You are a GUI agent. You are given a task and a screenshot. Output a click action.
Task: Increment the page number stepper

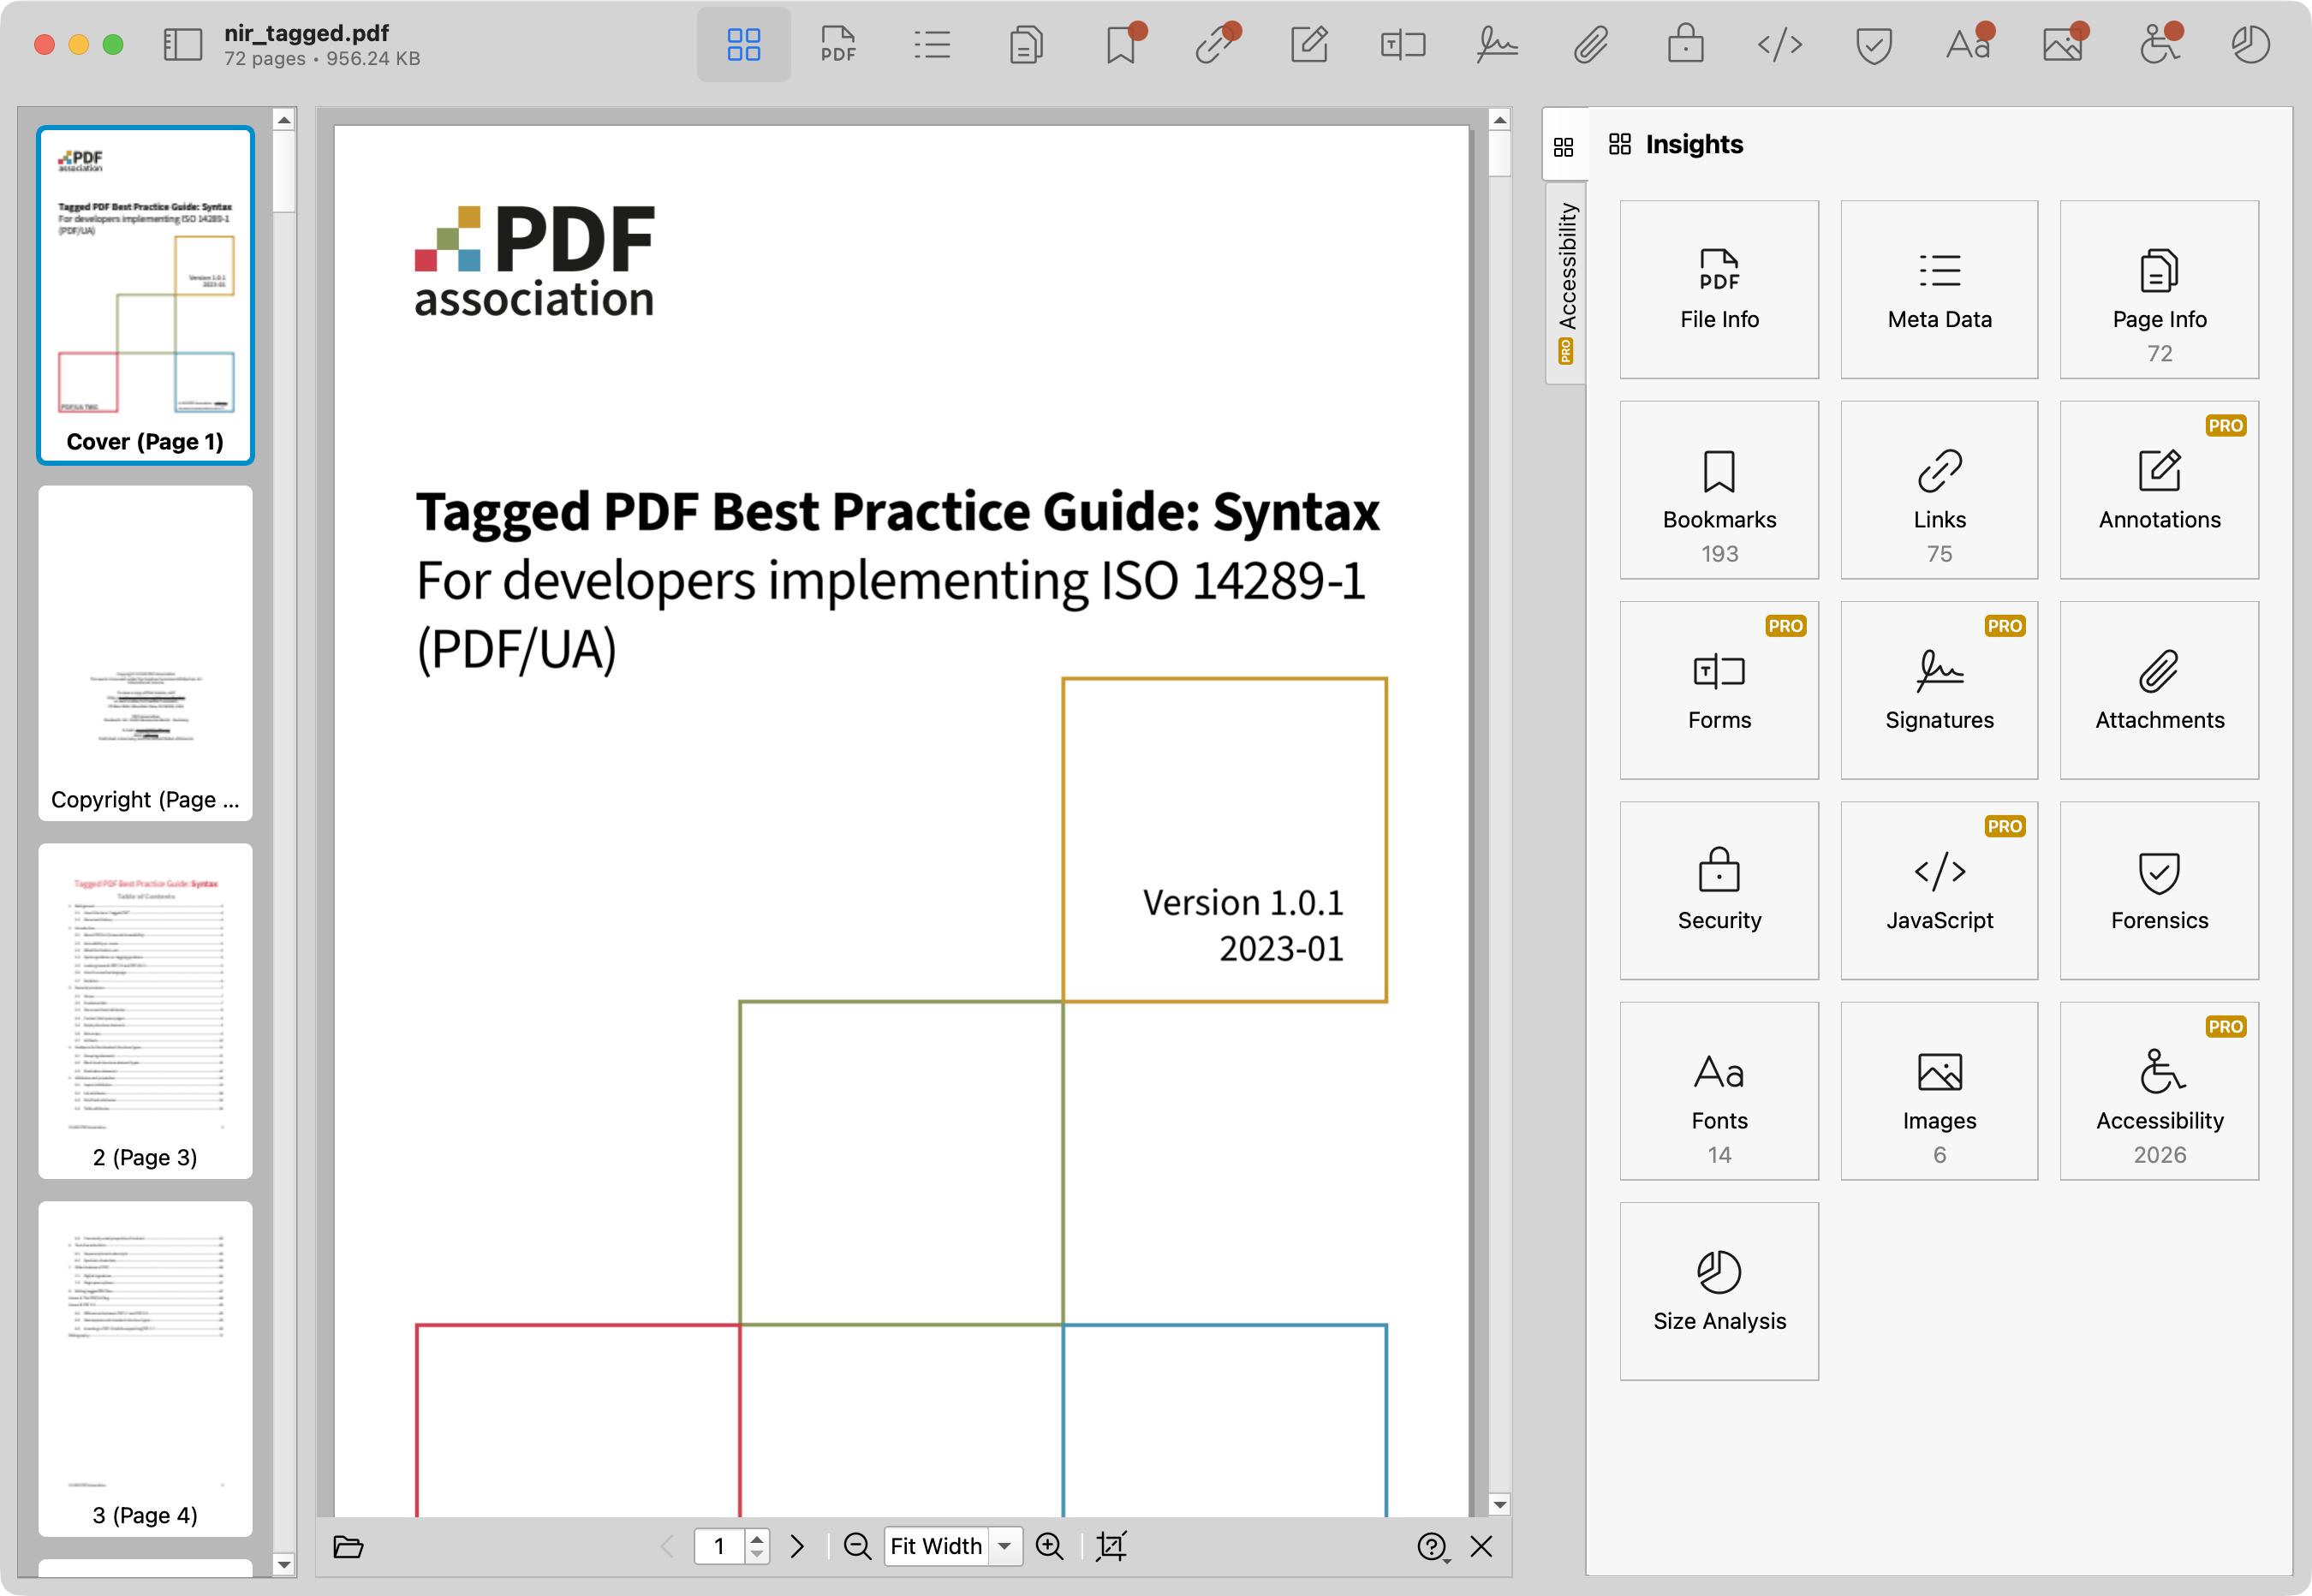pos(757,1538)
